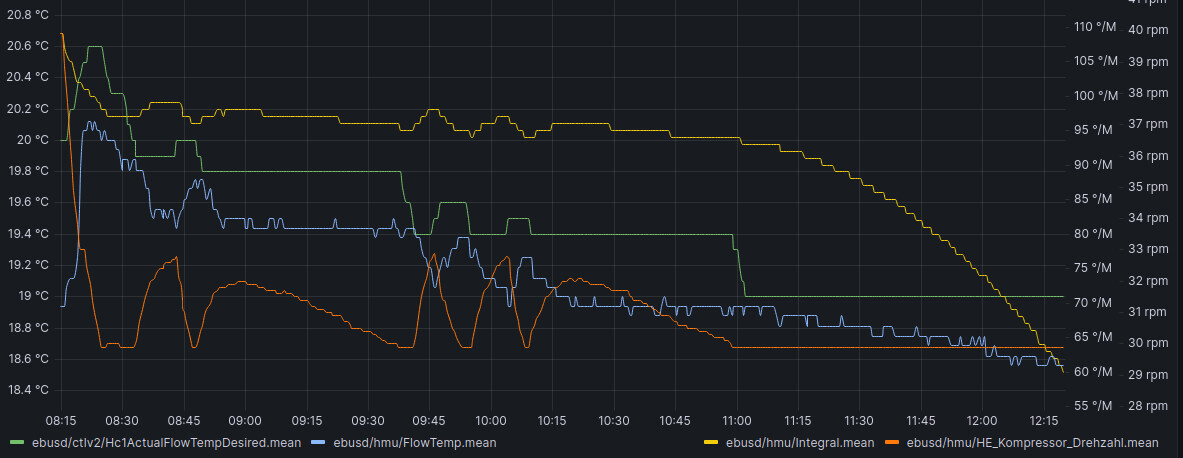Click the 12:00 time axis label
1183x458 pixels.
tap(983, 420)
